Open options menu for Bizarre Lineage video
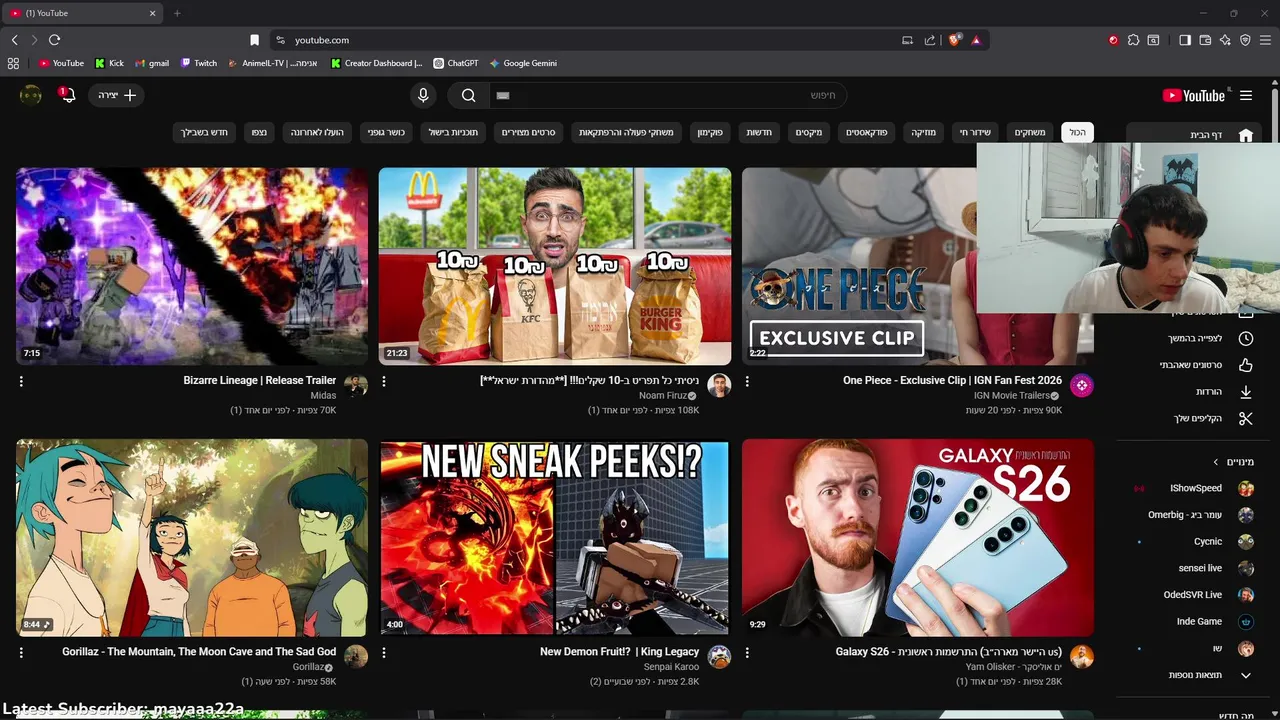Viewport: 1280px width, 720px height. click(21, 381)
